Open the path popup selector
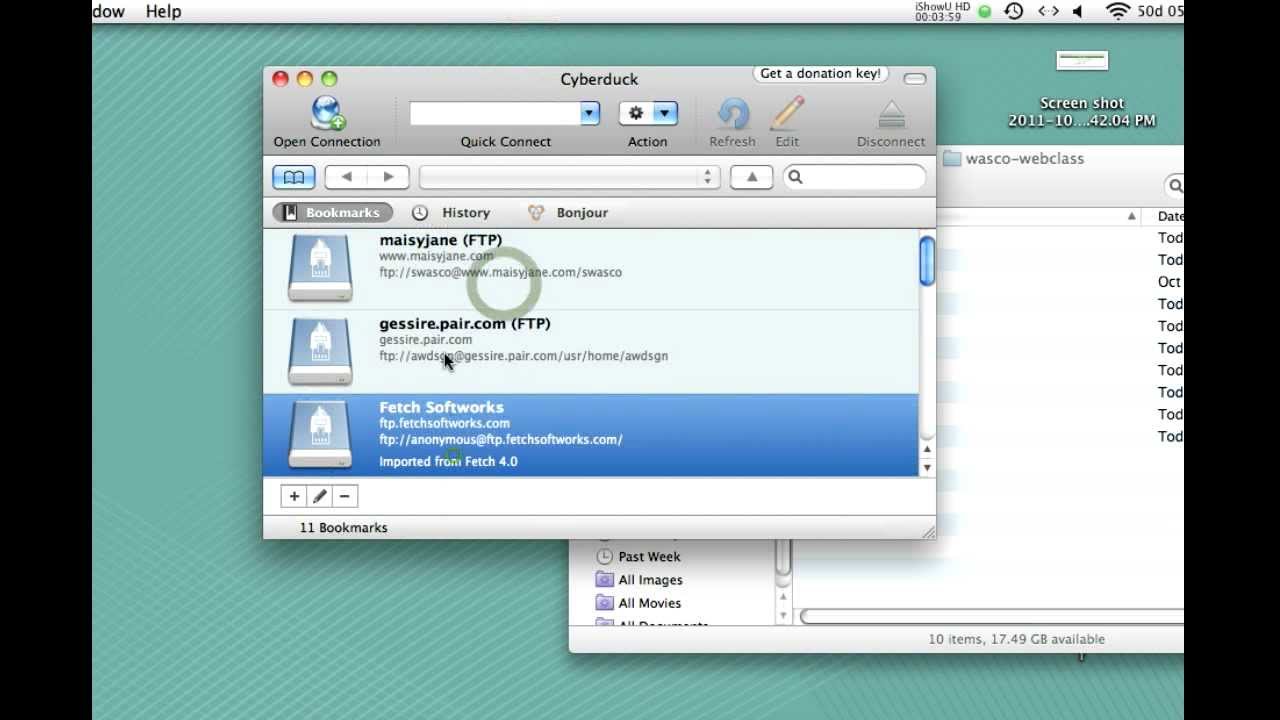The height and width of the screenshot is (720, 1280). tap(569, 177)
